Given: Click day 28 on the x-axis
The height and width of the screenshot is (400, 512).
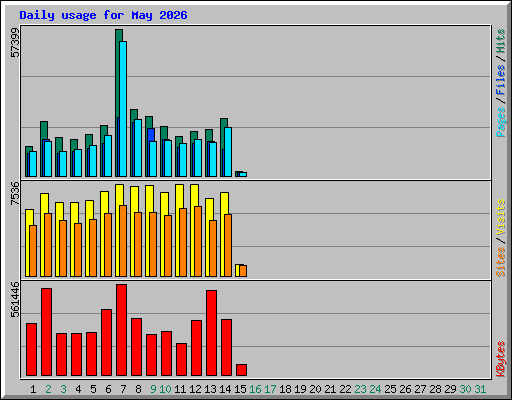Looking at the screenshot, I should click(x=435, y=389).
